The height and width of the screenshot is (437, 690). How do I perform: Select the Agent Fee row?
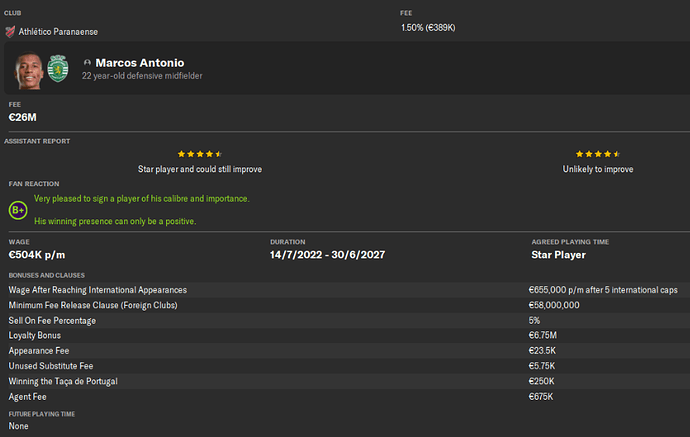(347, 397)
